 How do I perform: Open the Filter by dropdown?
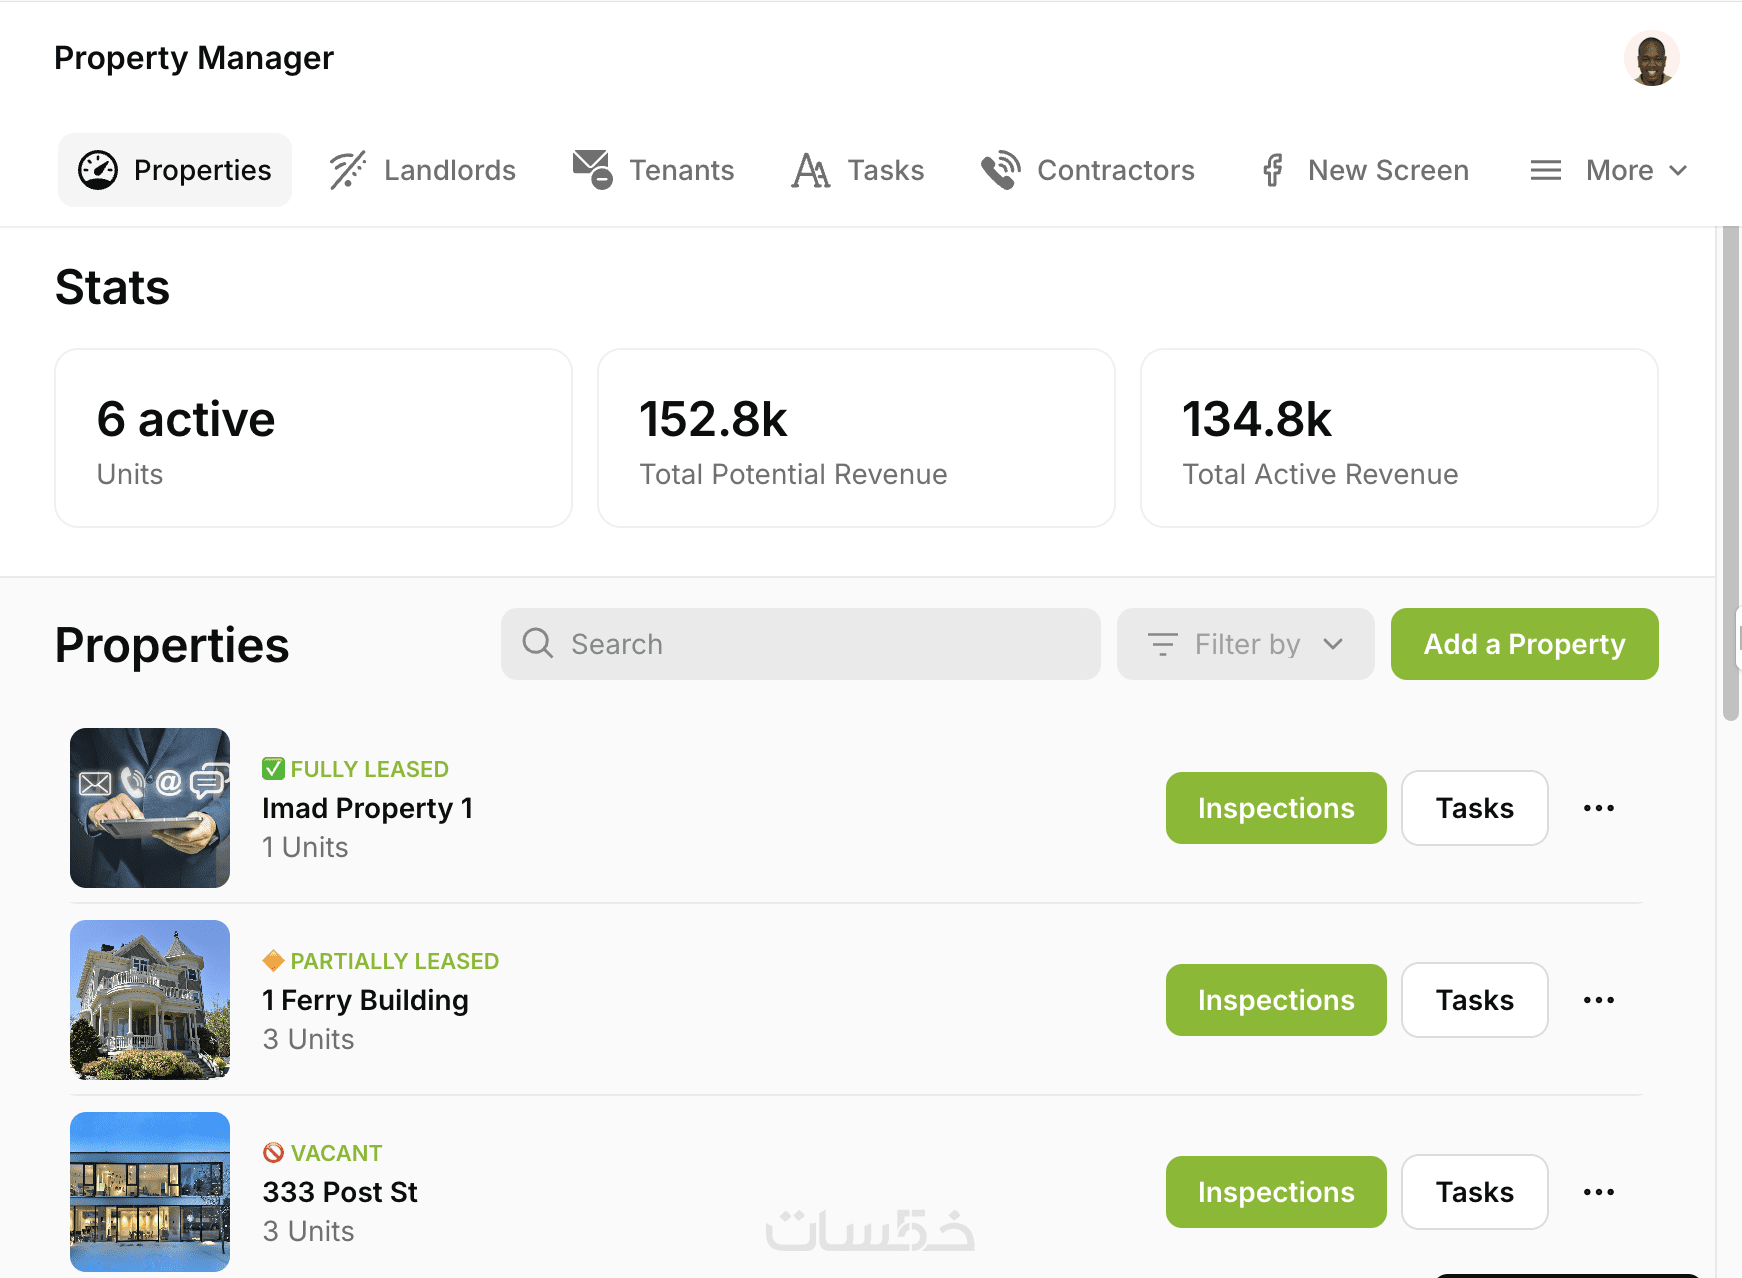(x=1245, y=644)
